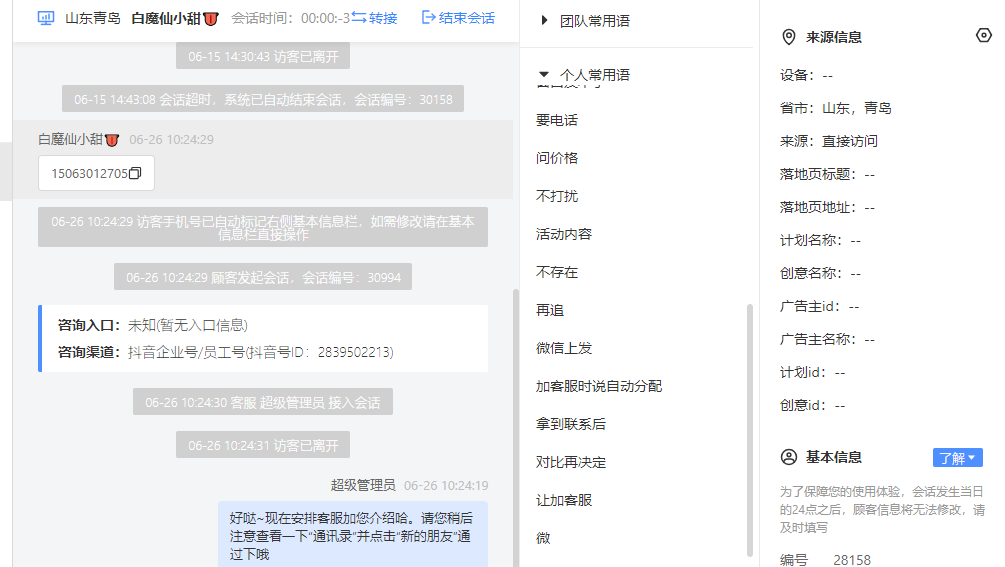Click the 06-26 10:24:31 访客已离开 notice
This screenshot has height=567, width=1005.
[x=263, y=445]
